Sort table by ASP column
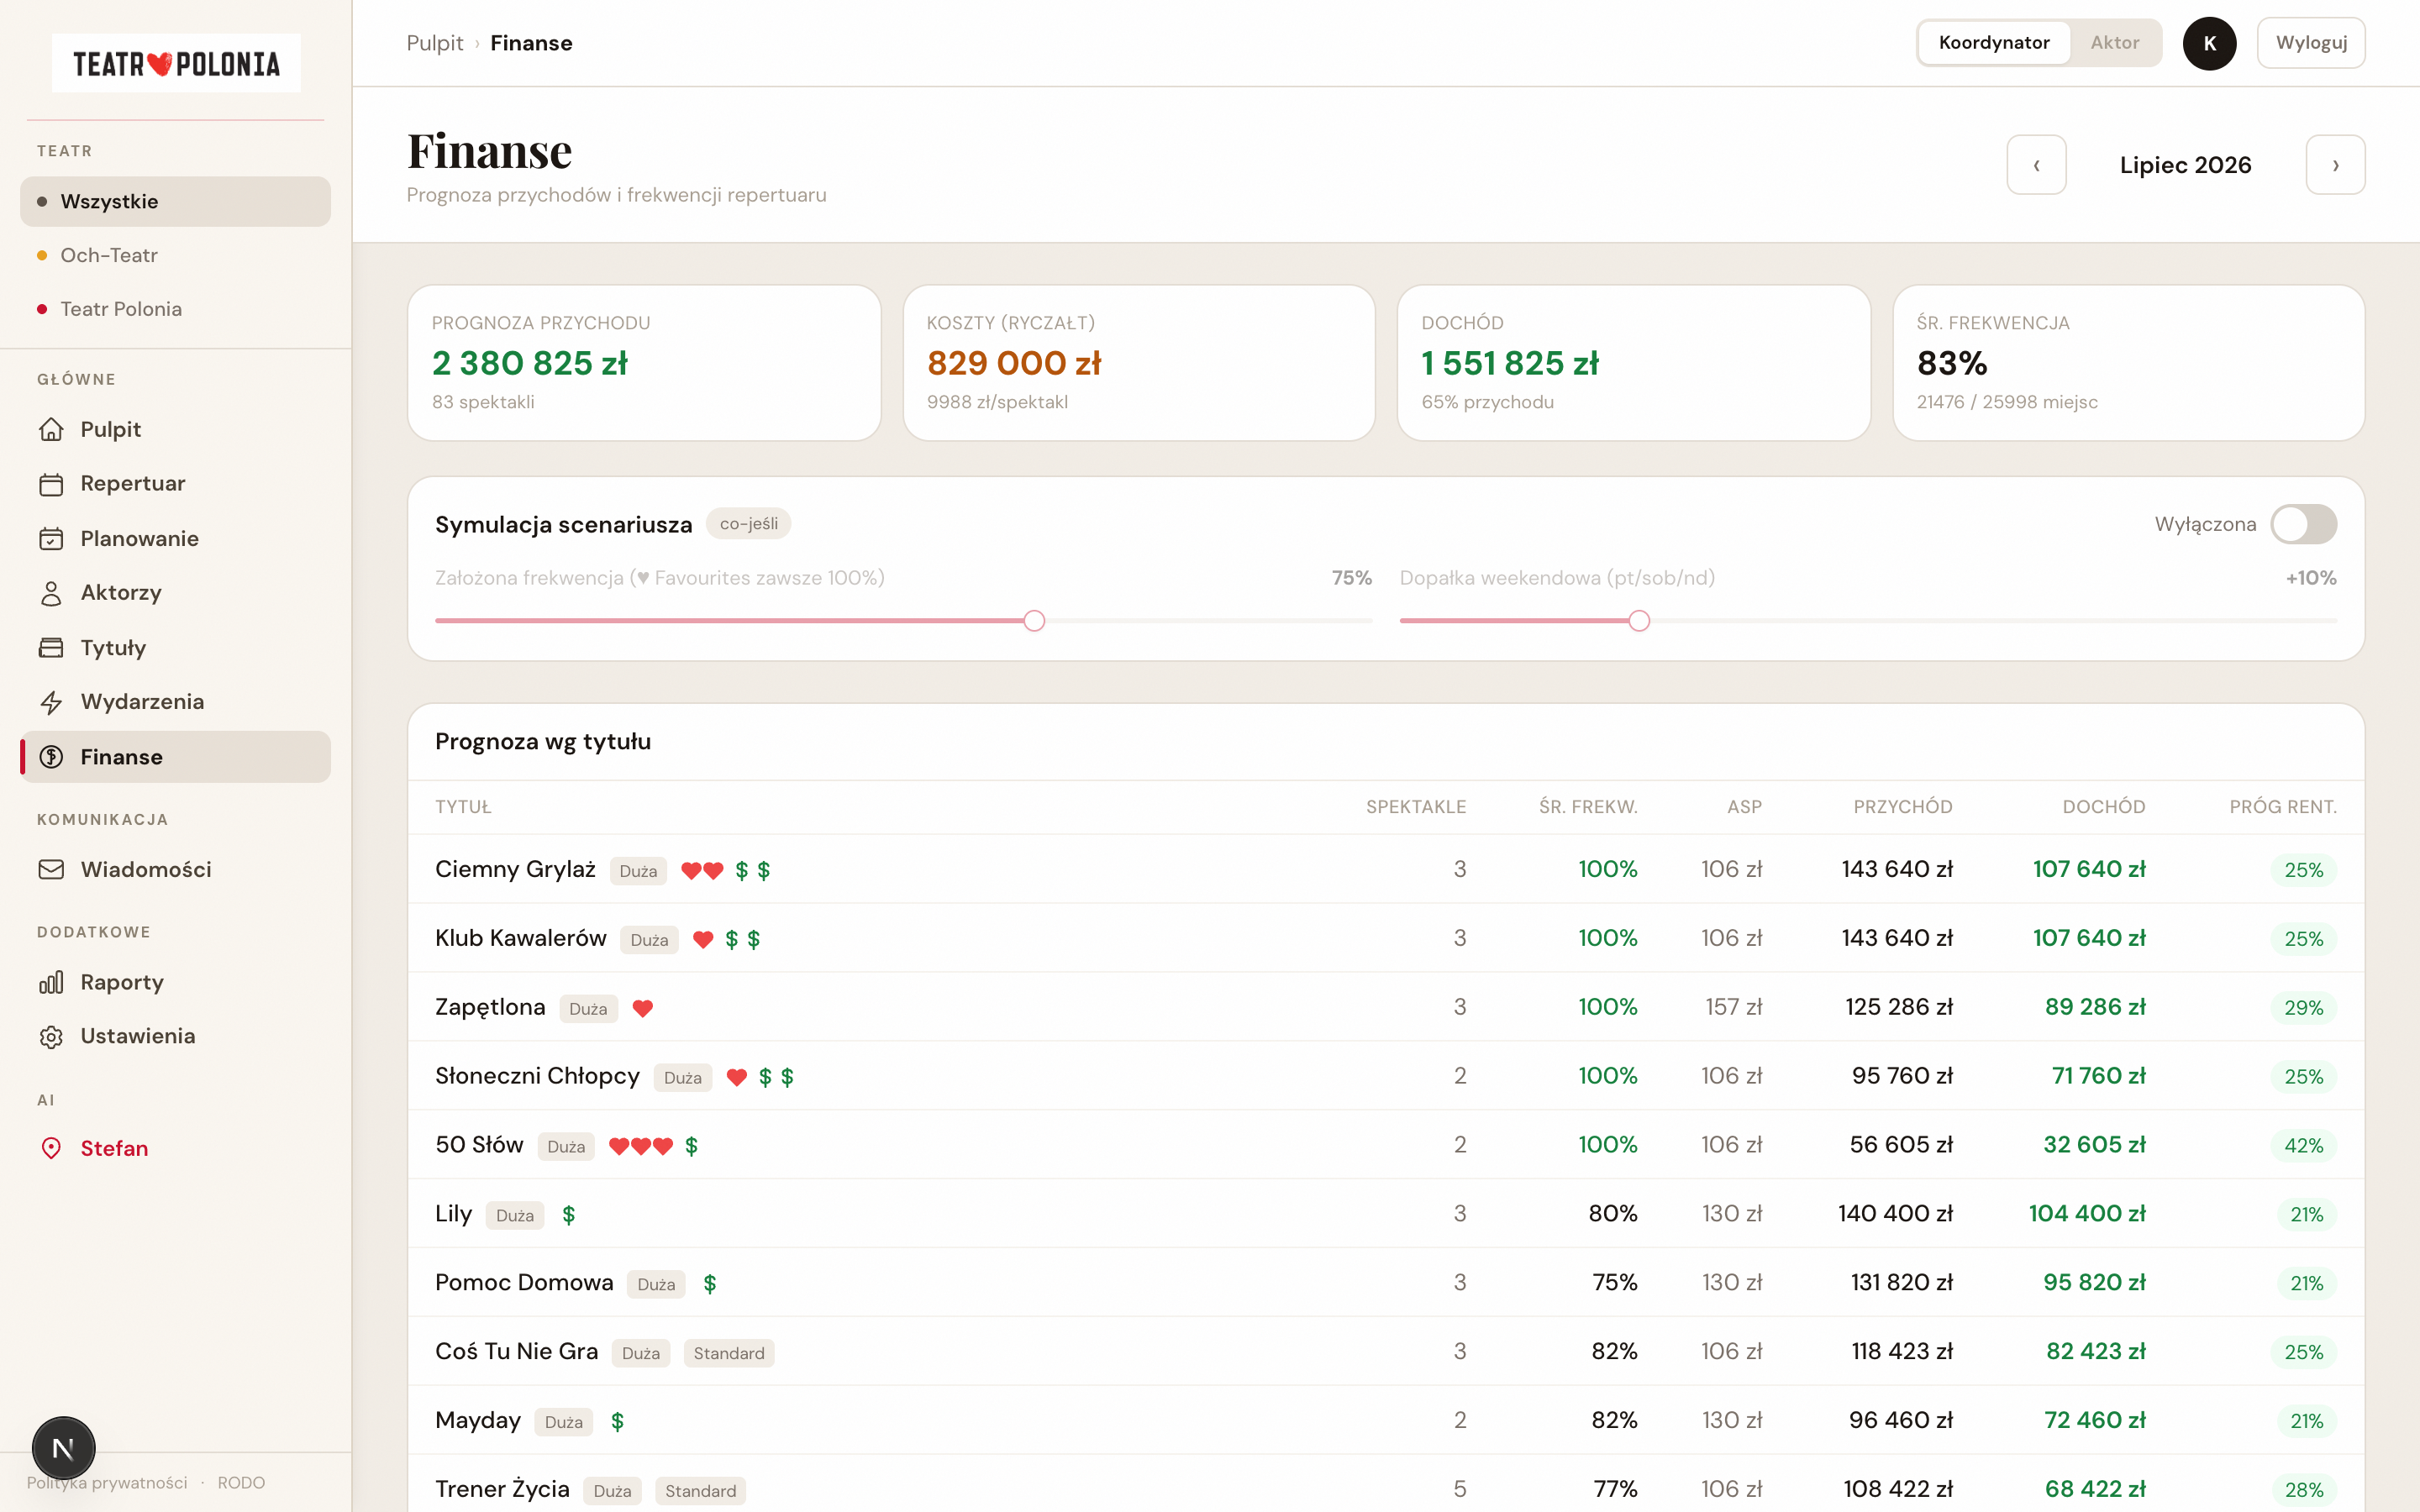This screenshot has width=2420, height=1512. click(1744, 807)
